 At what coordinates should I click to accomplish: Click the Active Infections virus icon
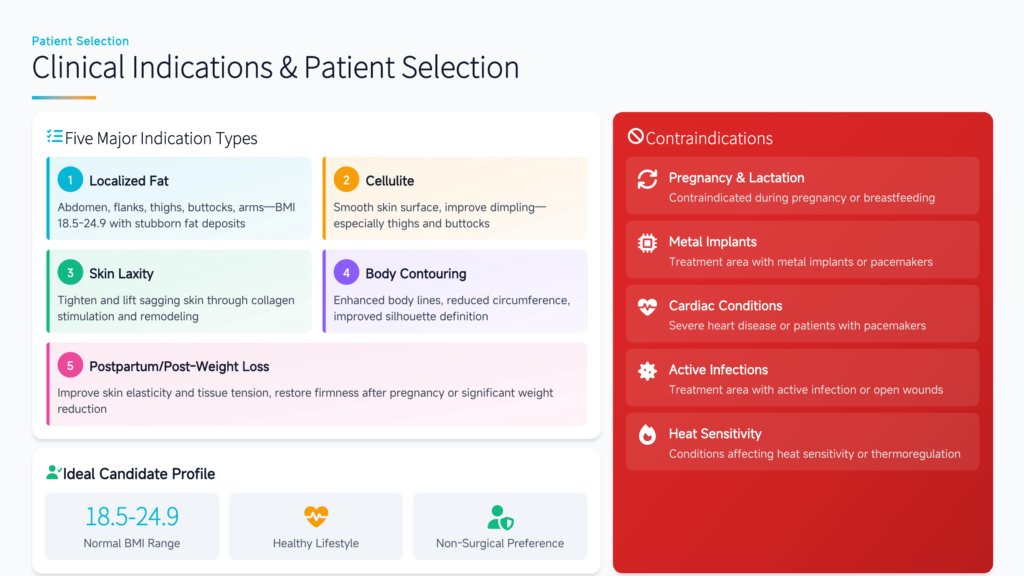(647, 371)
